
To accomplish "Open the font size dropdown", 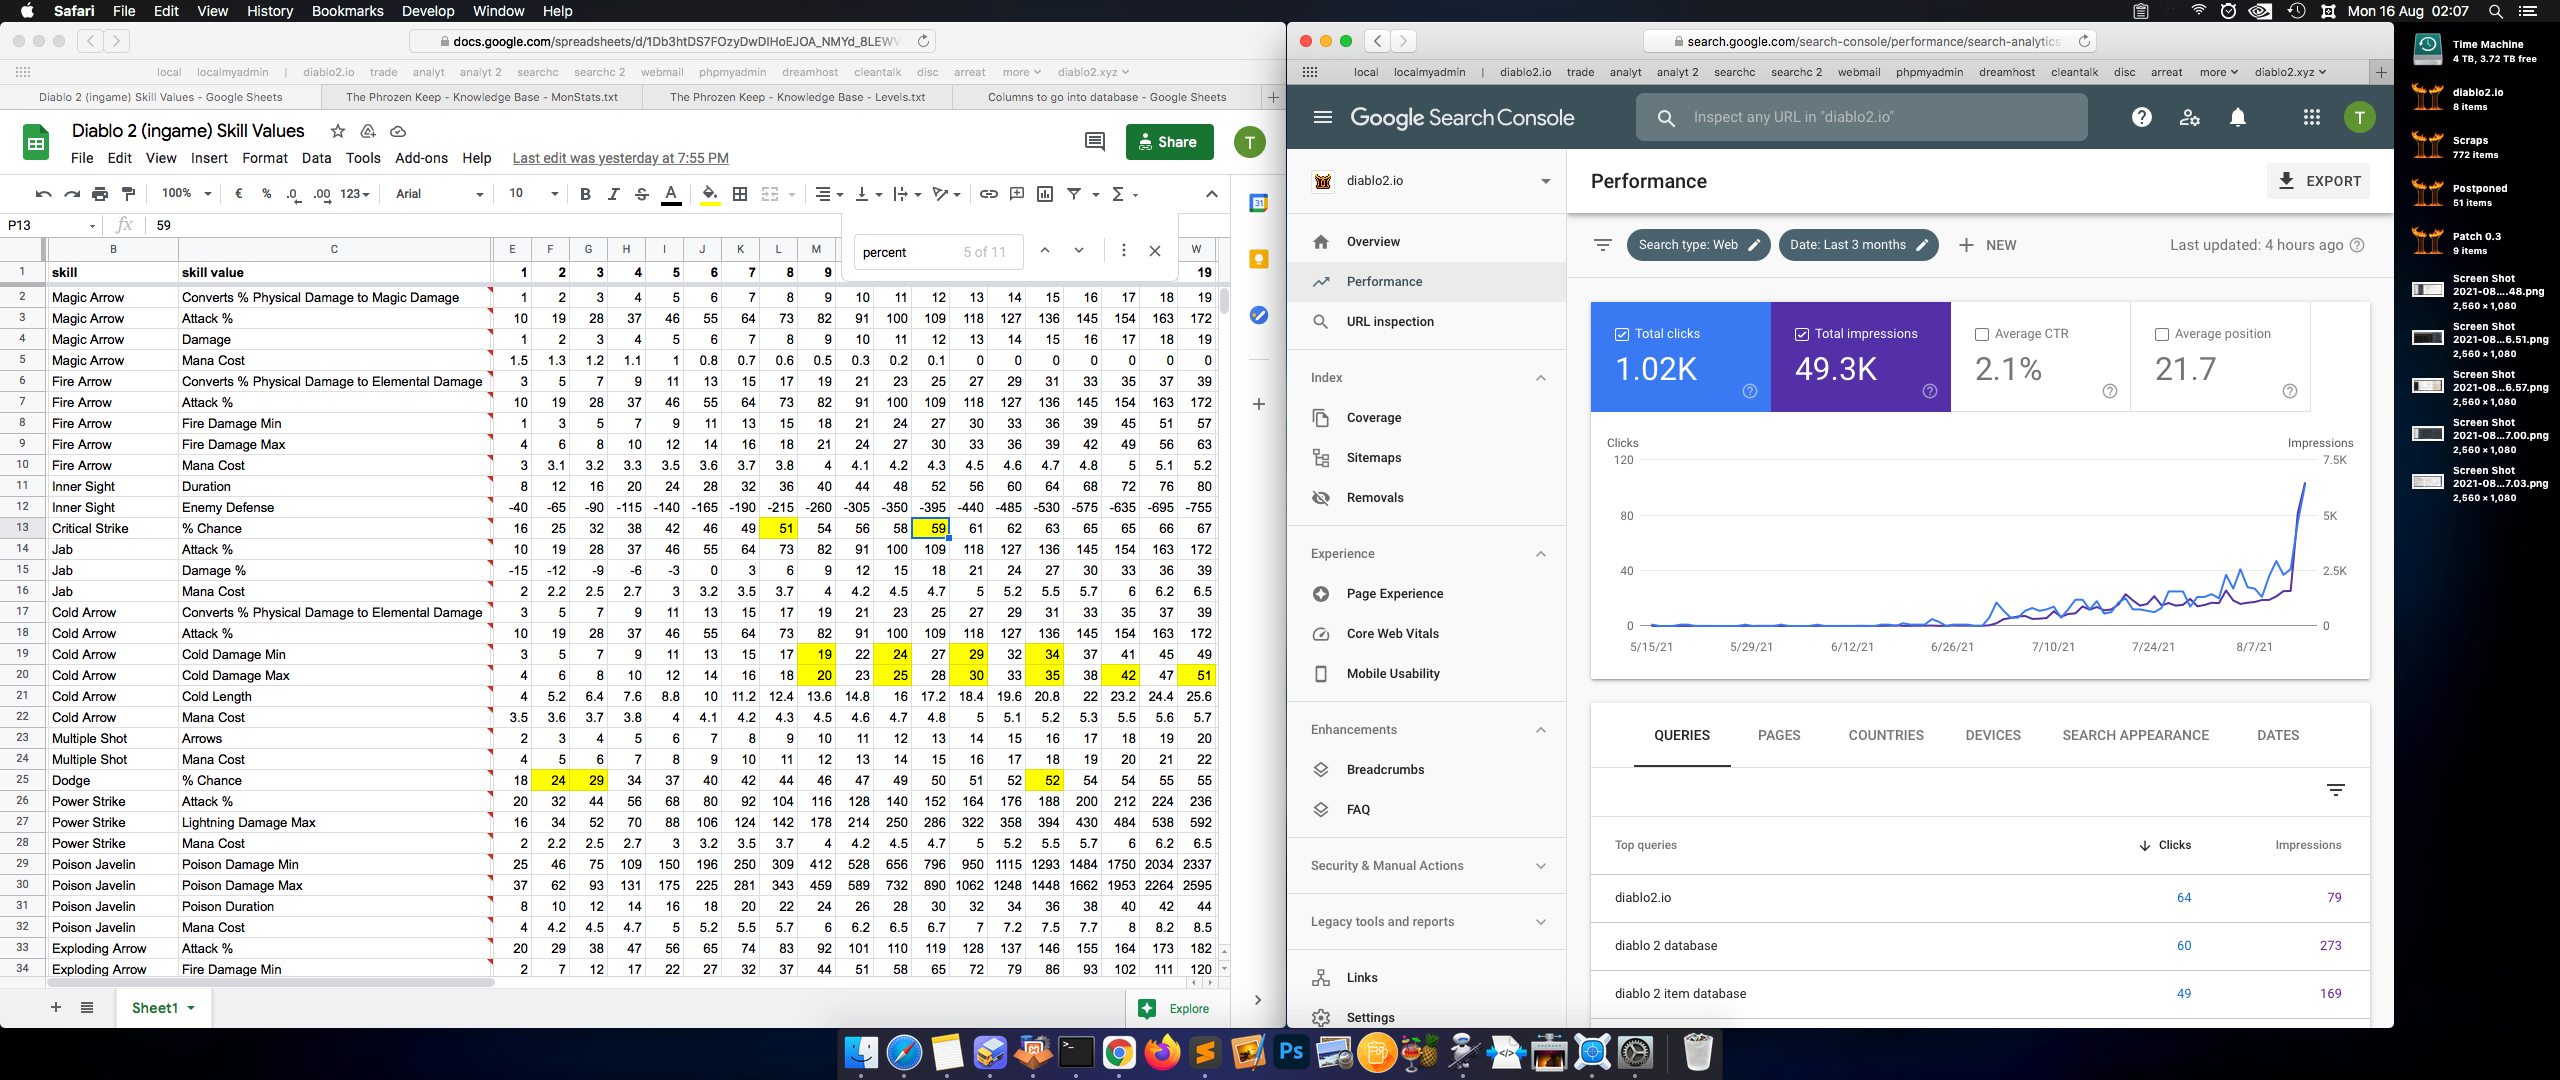I will 533,194.
